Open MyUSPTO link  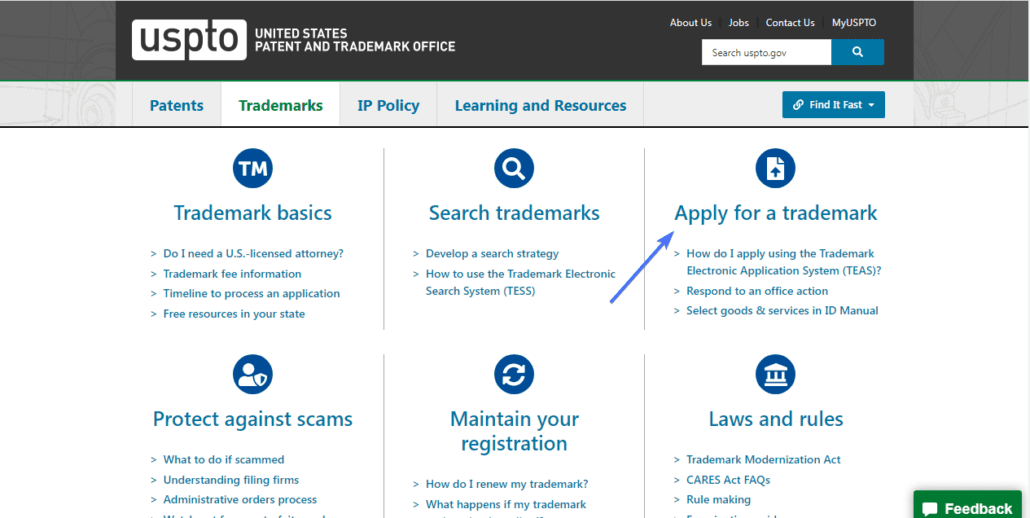click(x=854, y=22)
